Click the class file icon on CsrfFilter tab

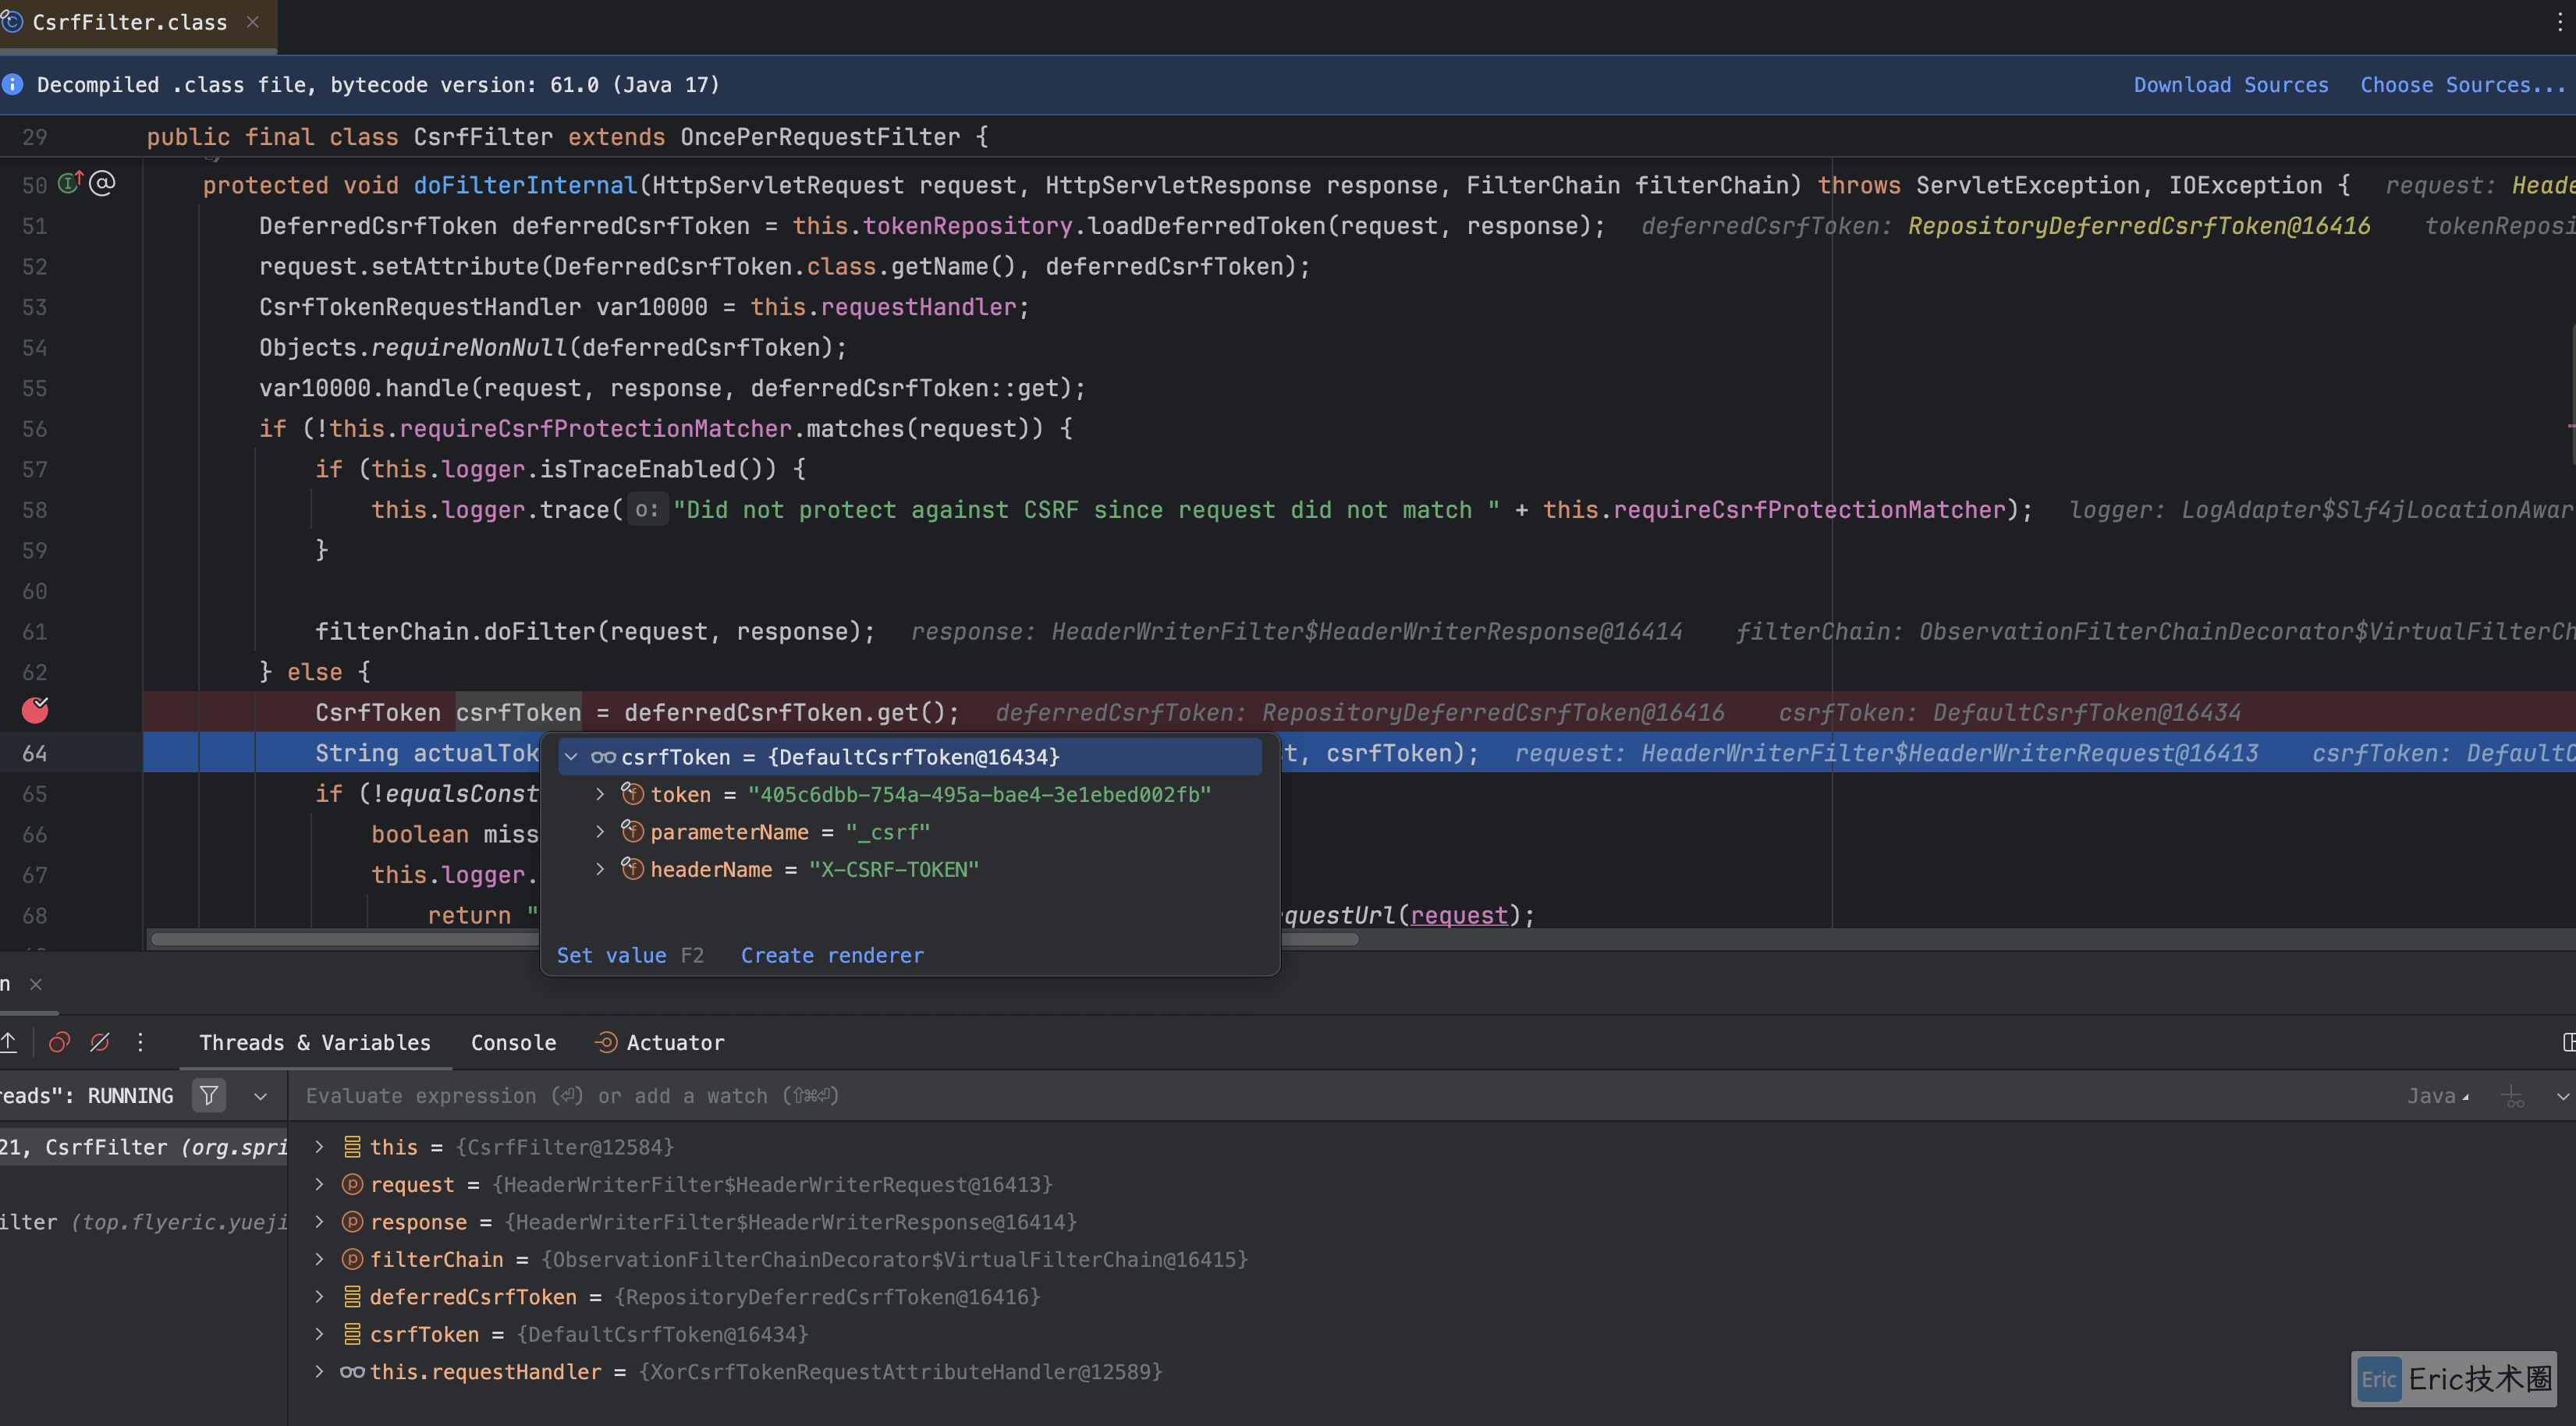(12, 22)
